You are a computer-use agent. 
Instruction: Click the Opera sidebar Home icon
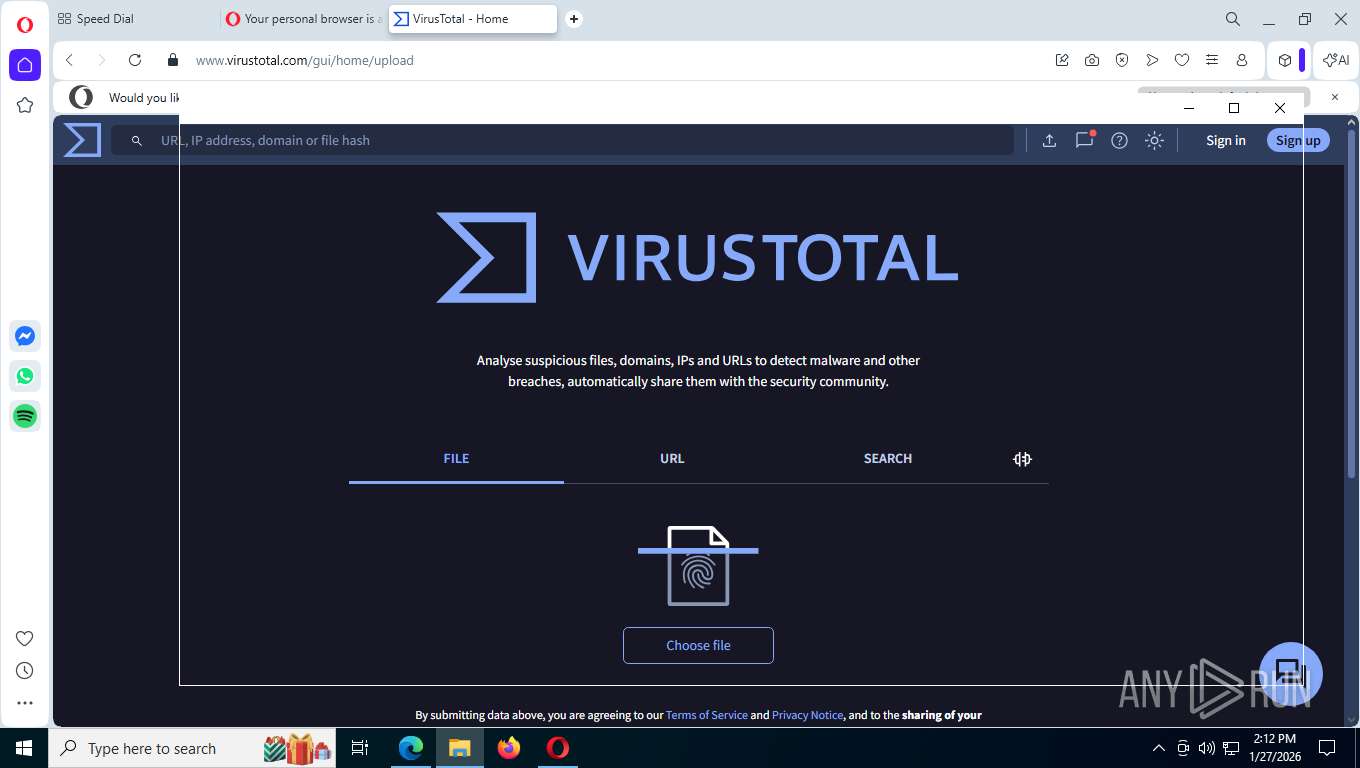pos(25,65)
